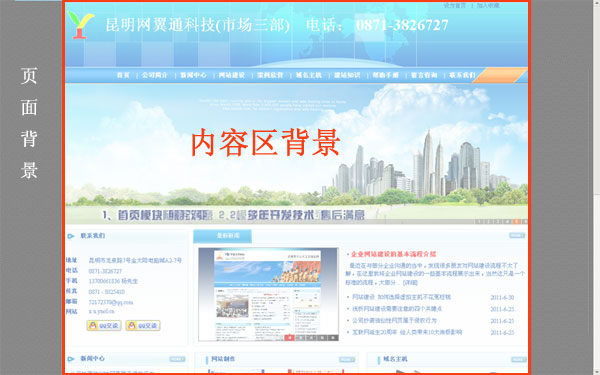Click the right QQ交谈 chat button
Screen dimensions: 600x375
click(x=143, y=326)
